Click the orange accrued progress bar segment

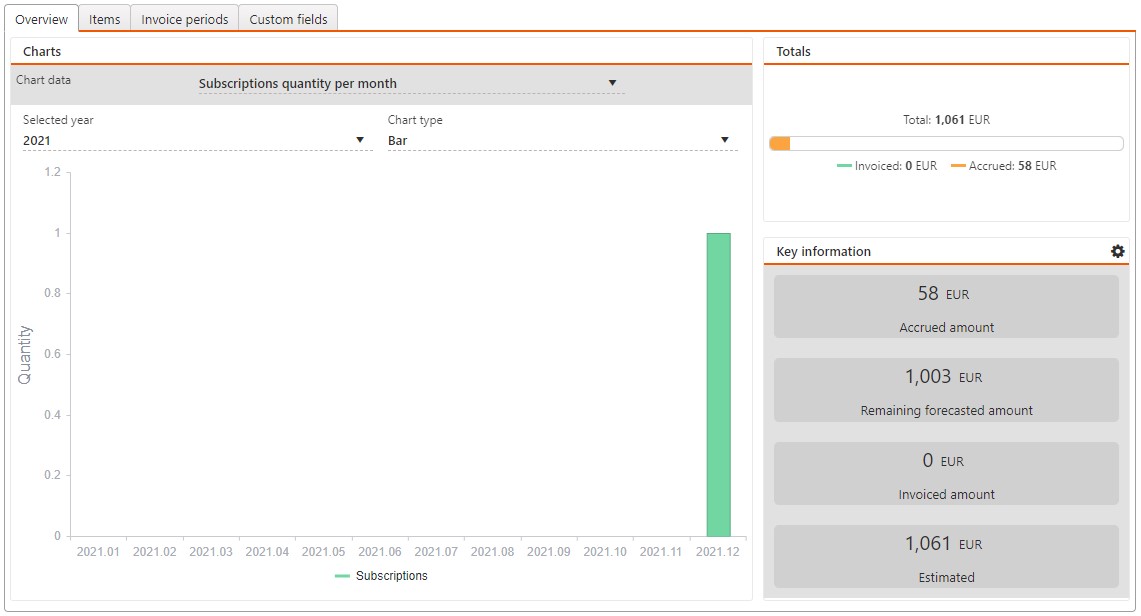click(780, 144)
